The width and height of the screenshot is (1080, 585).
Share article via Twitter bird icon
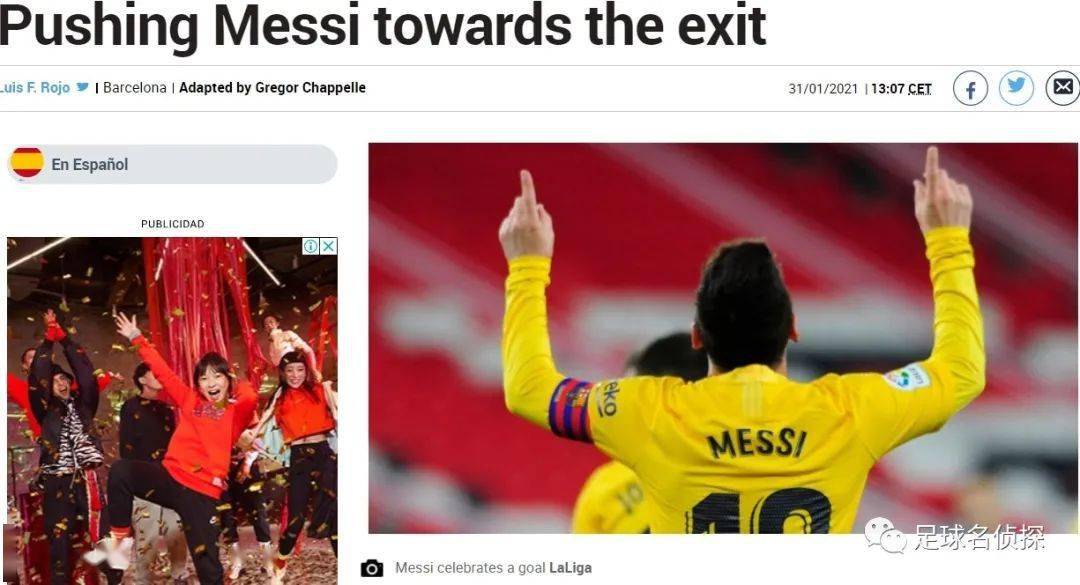pos(1017,88)
